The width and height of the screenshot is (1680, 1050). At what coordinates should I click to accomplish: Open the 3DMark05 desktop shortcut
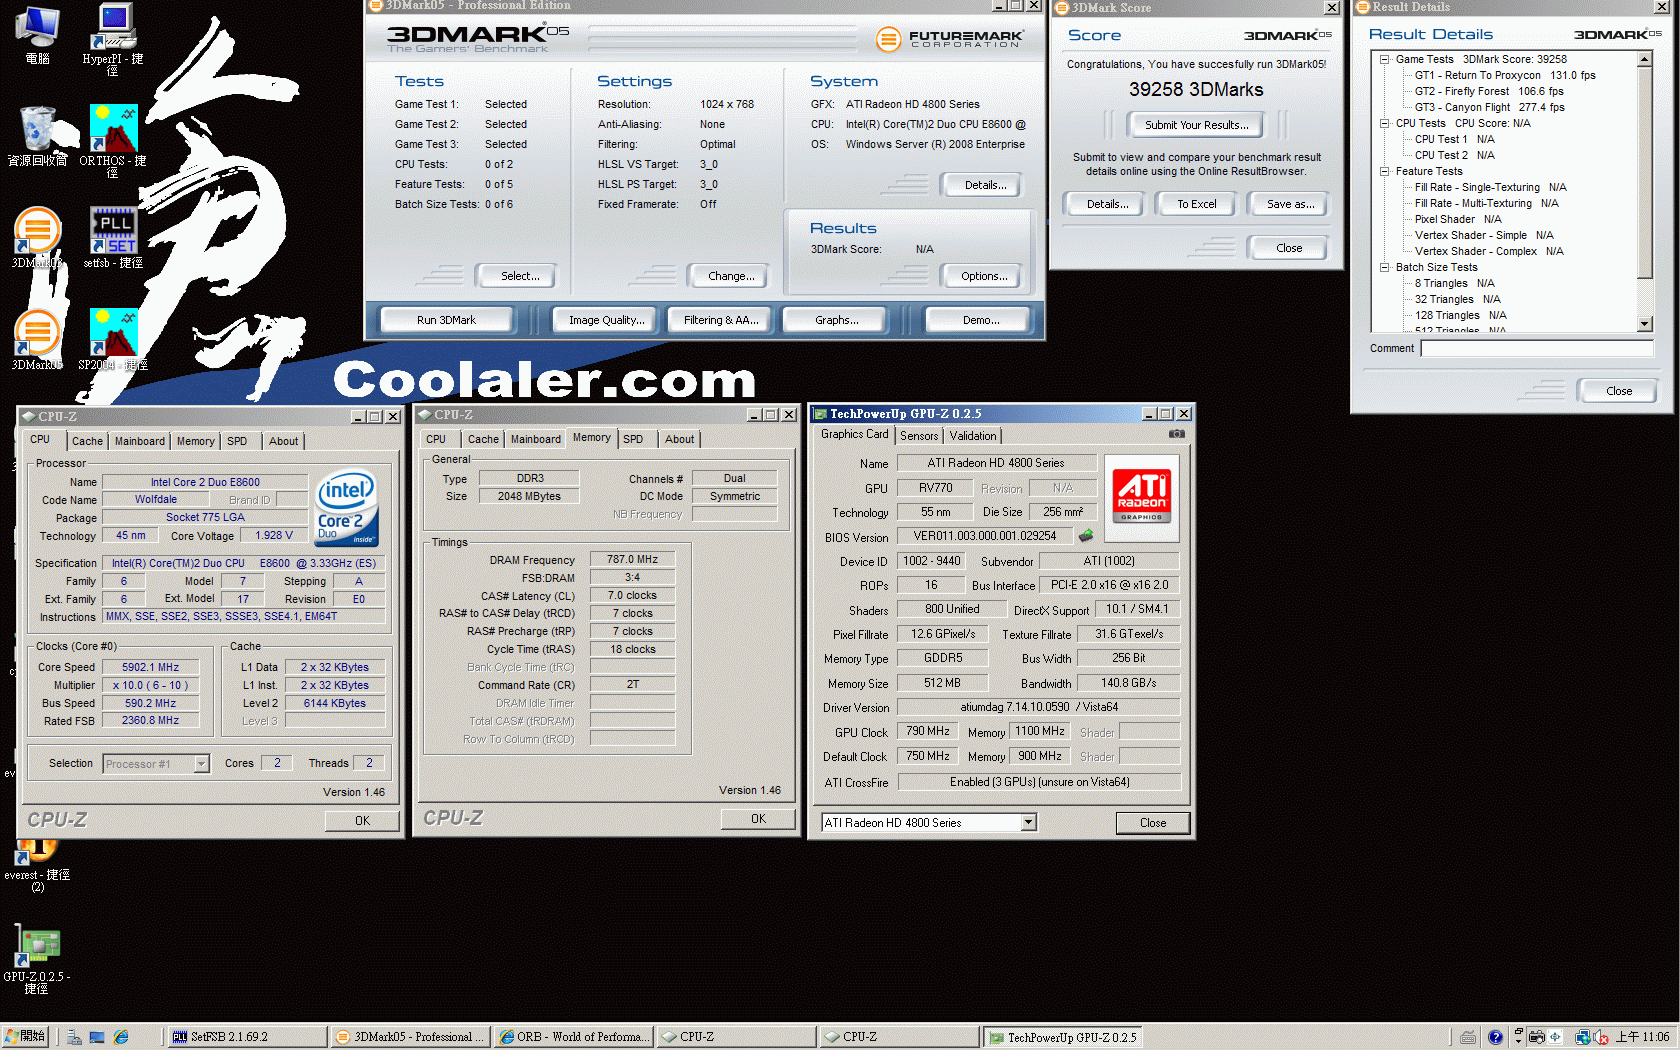click(37, 340)
